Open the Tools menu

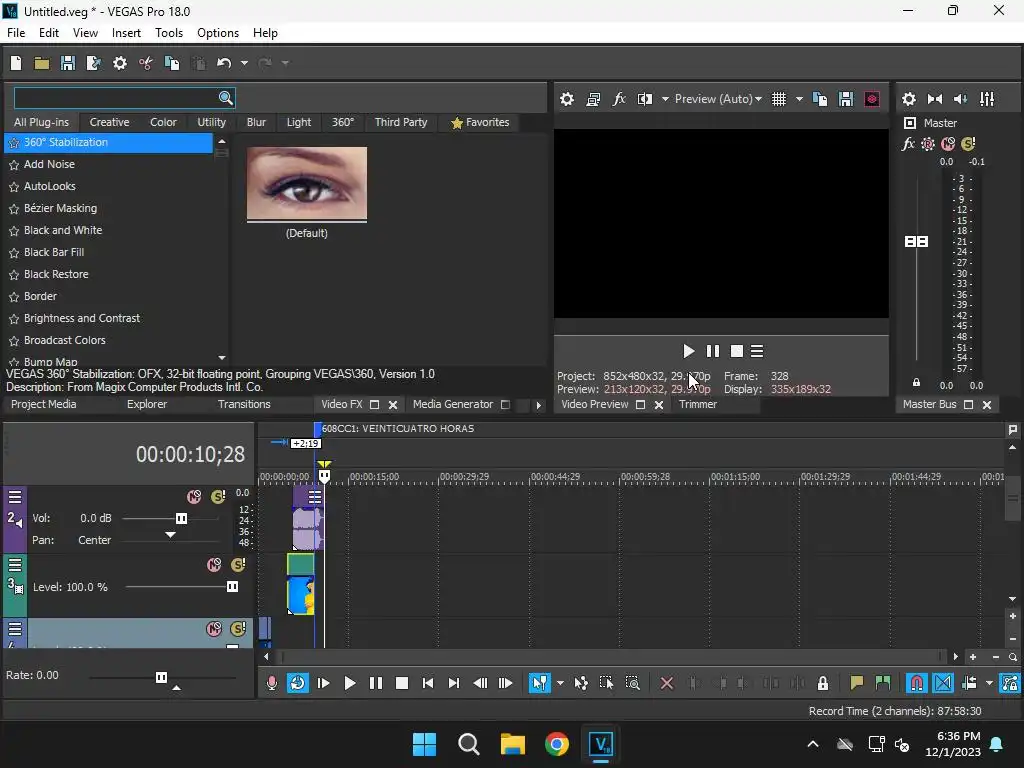[169, 33]
